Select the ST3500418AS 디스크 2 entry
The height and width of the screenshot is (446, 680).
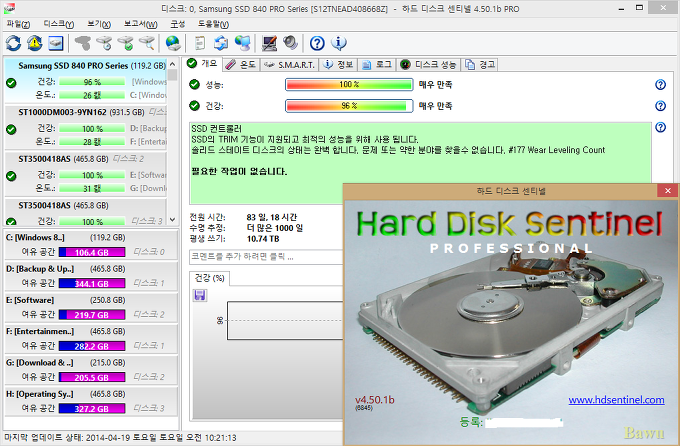pos(85,174)
